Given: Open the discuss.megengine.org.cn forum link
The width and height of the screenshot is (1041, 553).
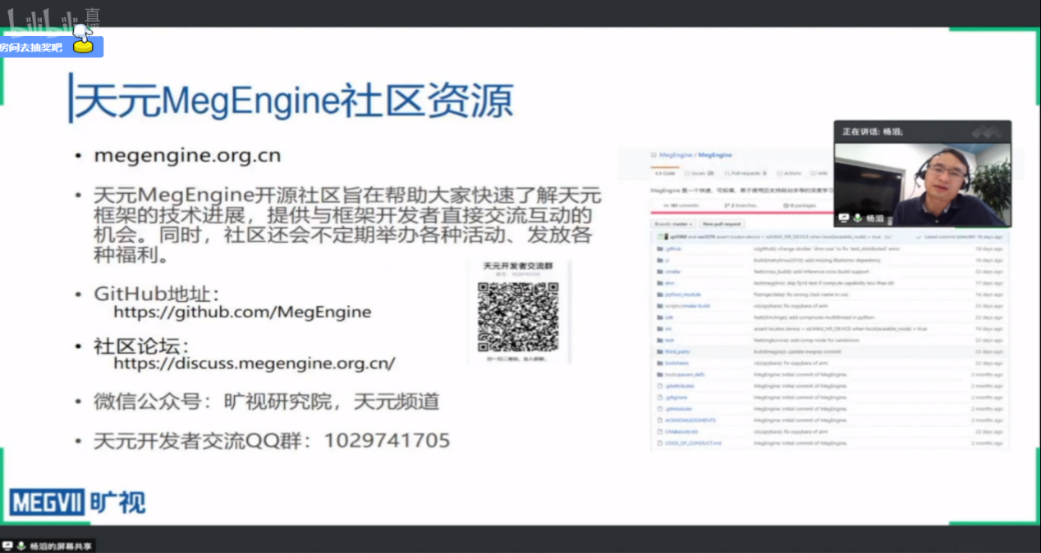Looking at the screenshot, I should (254, 363).
